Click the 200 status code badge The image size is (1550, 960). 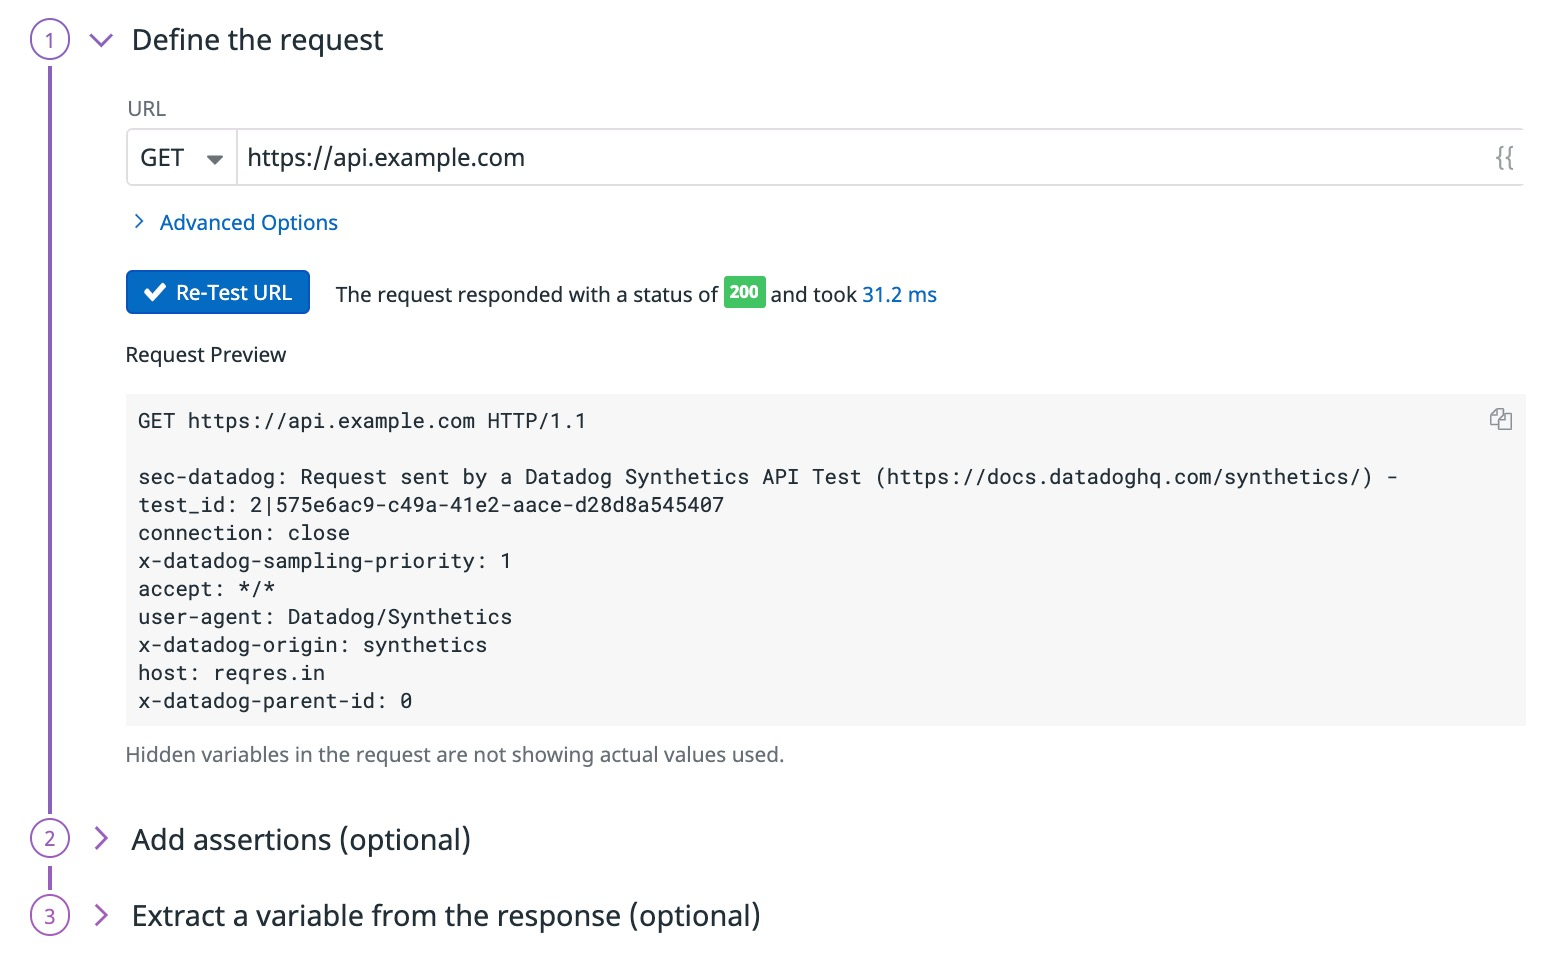744,292
